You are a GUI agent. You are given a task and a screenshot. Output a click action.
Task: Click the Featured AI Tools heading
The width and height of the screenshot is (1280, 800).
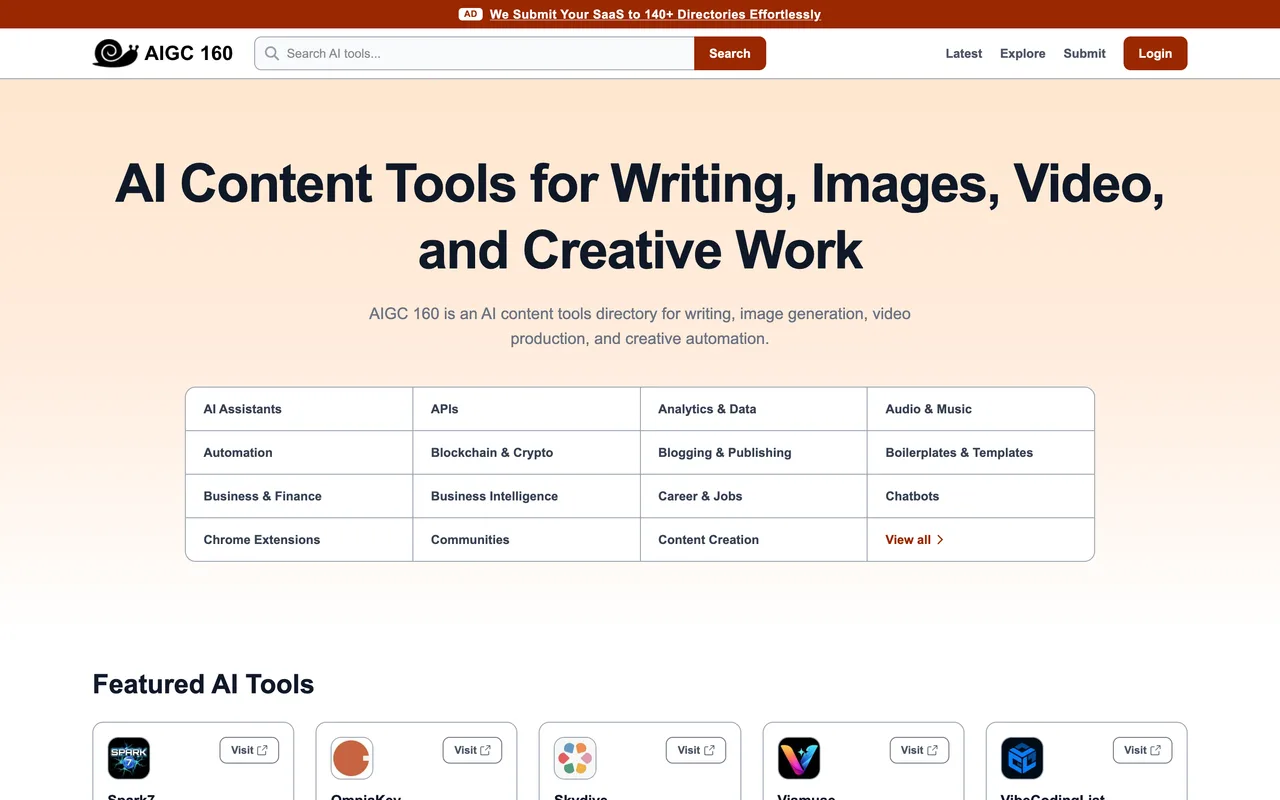pos(203,684)
